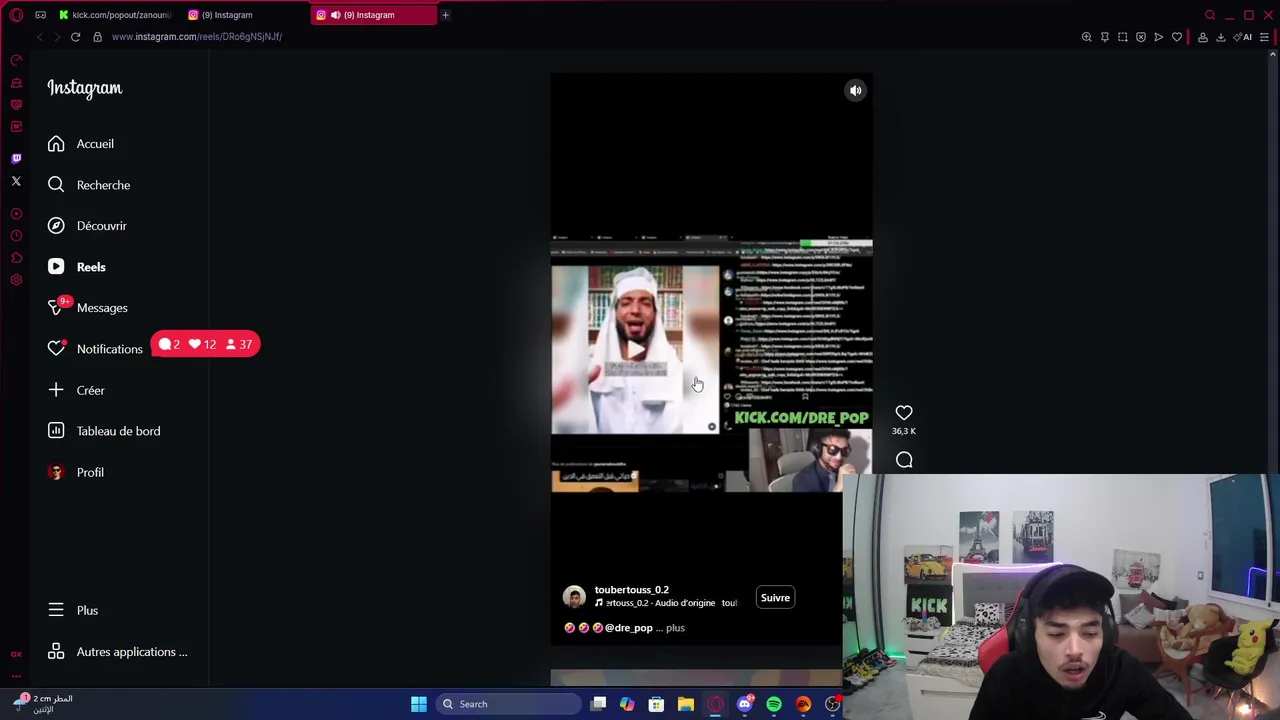The width and height of the screenshot is (1280, 720).
Task: Like the reel with heart icon
Action: [904, 412]
